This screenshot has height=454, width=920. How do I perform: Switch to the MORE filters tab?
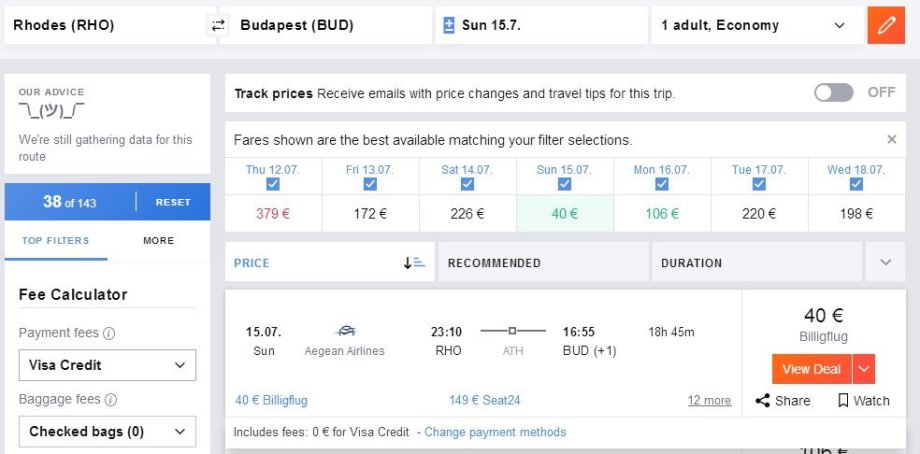click(x=158, y=241)
